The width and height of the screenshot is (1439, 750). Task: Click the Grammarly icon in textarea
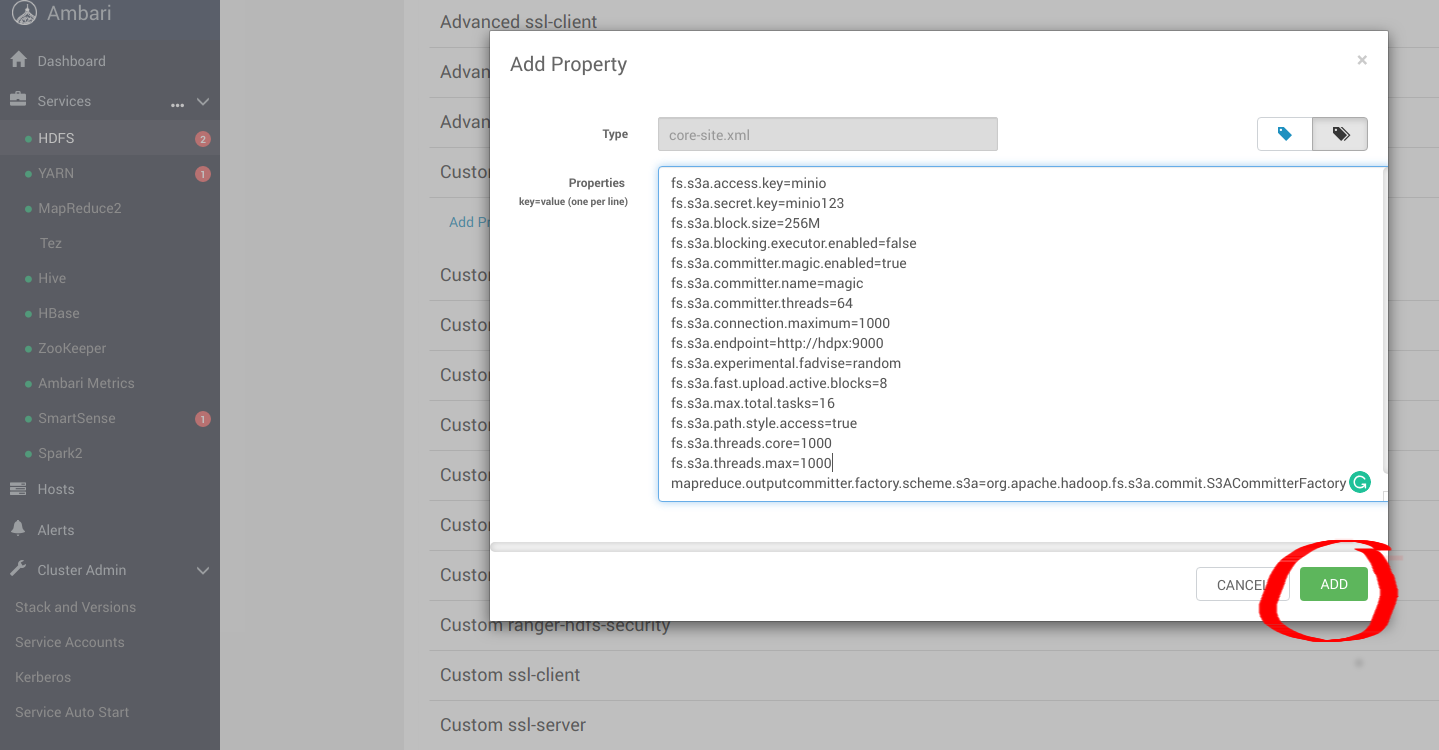[x=1360, y=483]
